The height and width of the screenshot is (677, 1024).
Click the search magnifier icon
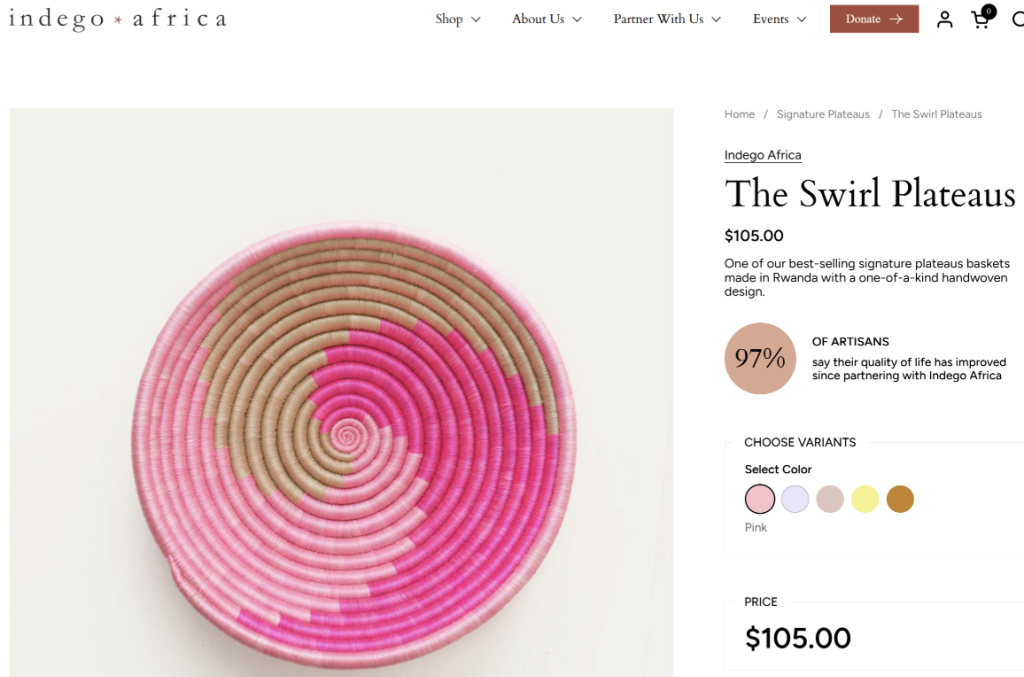1019,19
